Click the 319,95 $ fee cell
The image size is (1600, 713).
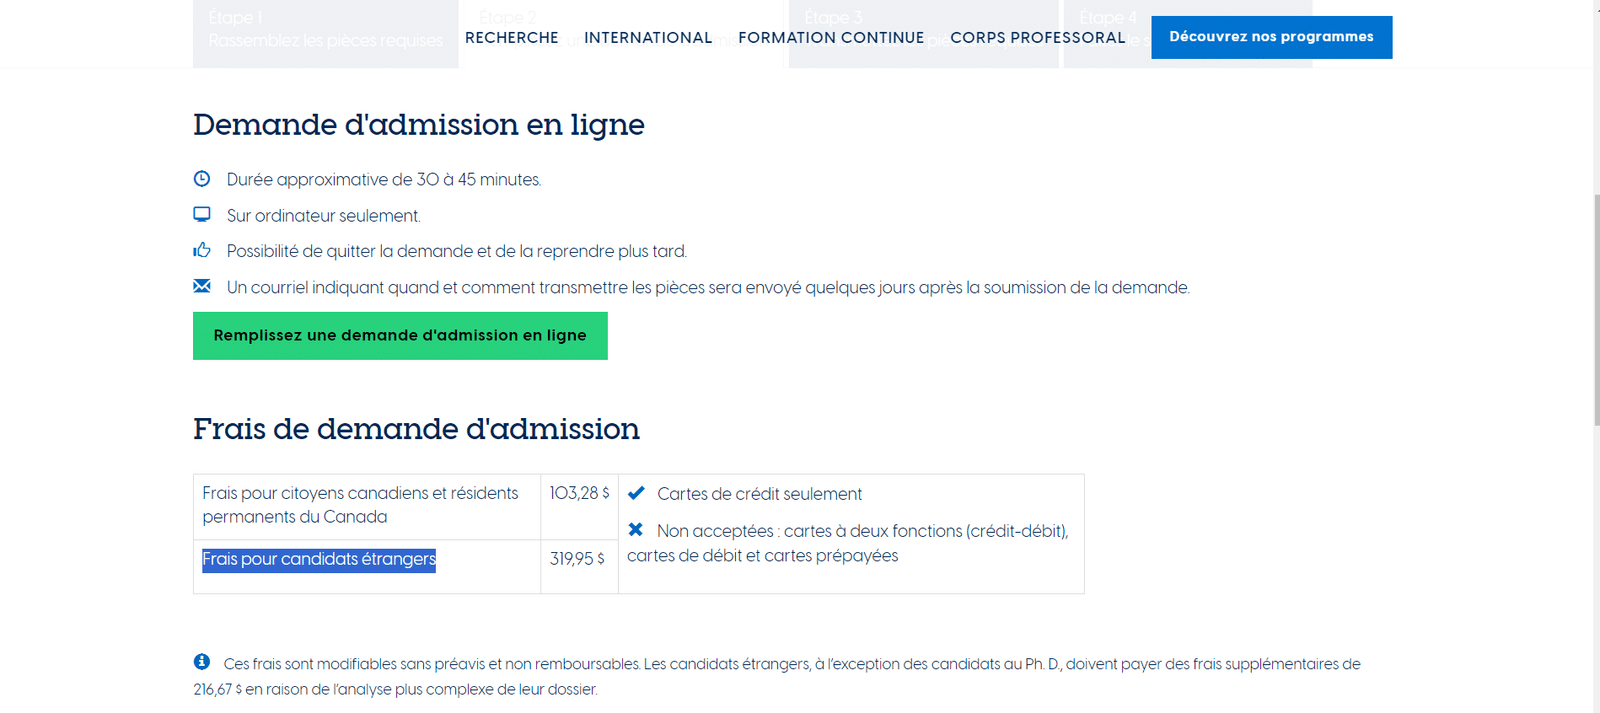[577, 559]
